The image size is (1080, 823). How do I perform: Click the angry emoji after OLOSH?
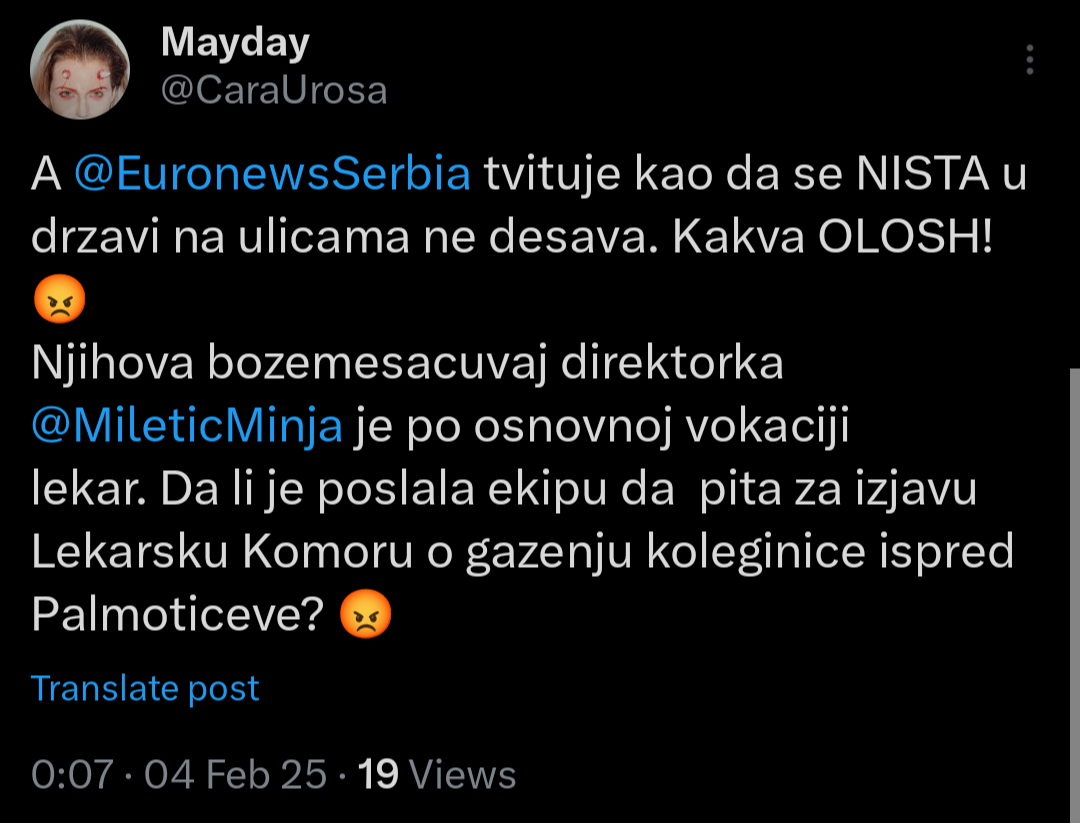tap(60, 301)
